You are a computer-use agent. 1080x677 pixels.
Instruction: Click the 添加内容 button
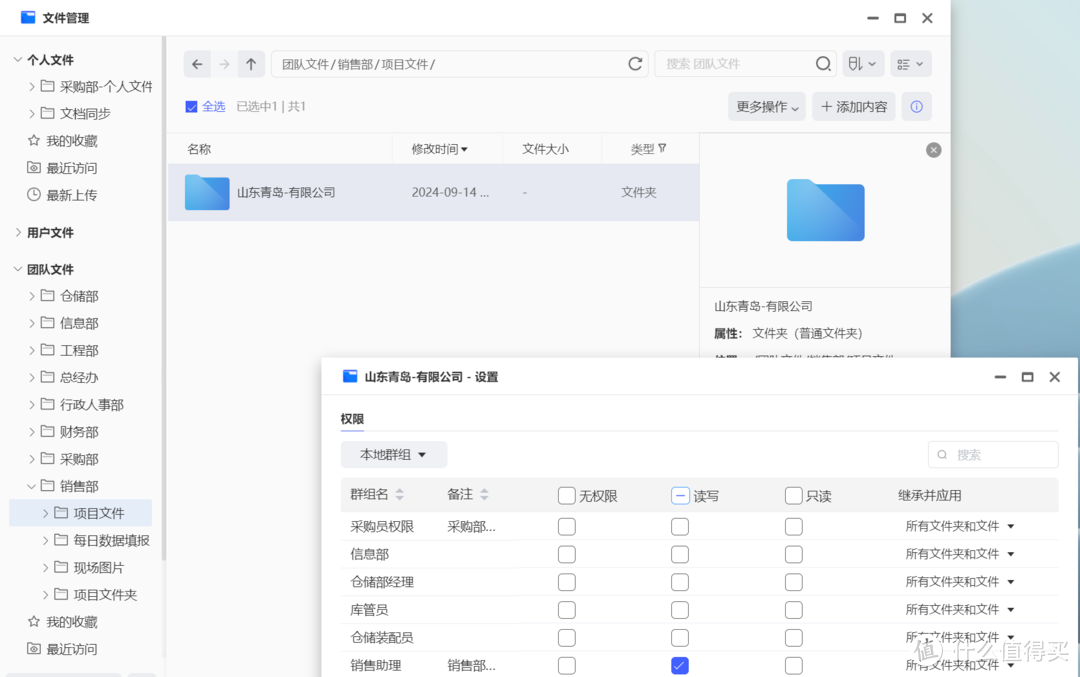coord(854,107)
